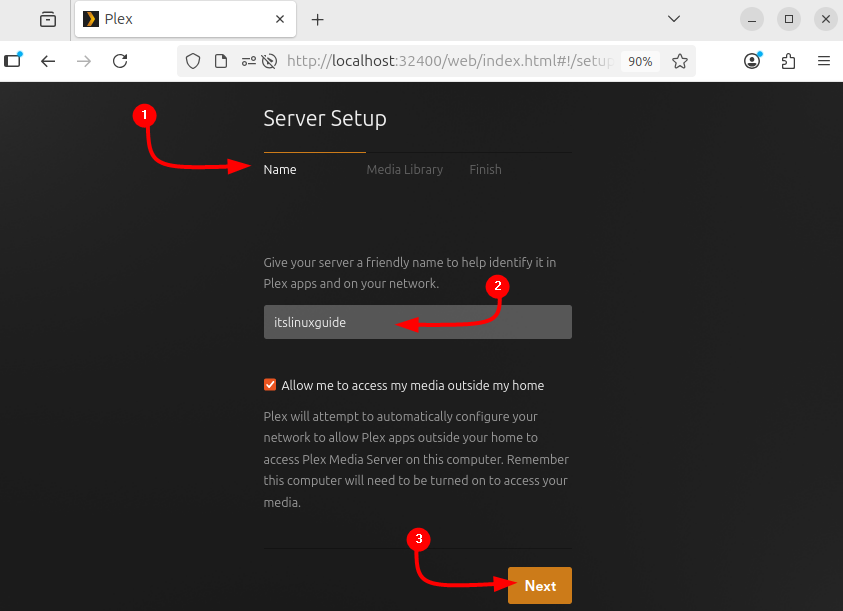The width and height of the screenshot is (843, 611).
Task: Click the autoplay blocked icon in the address bar
Action: click(x=269, y=61)
